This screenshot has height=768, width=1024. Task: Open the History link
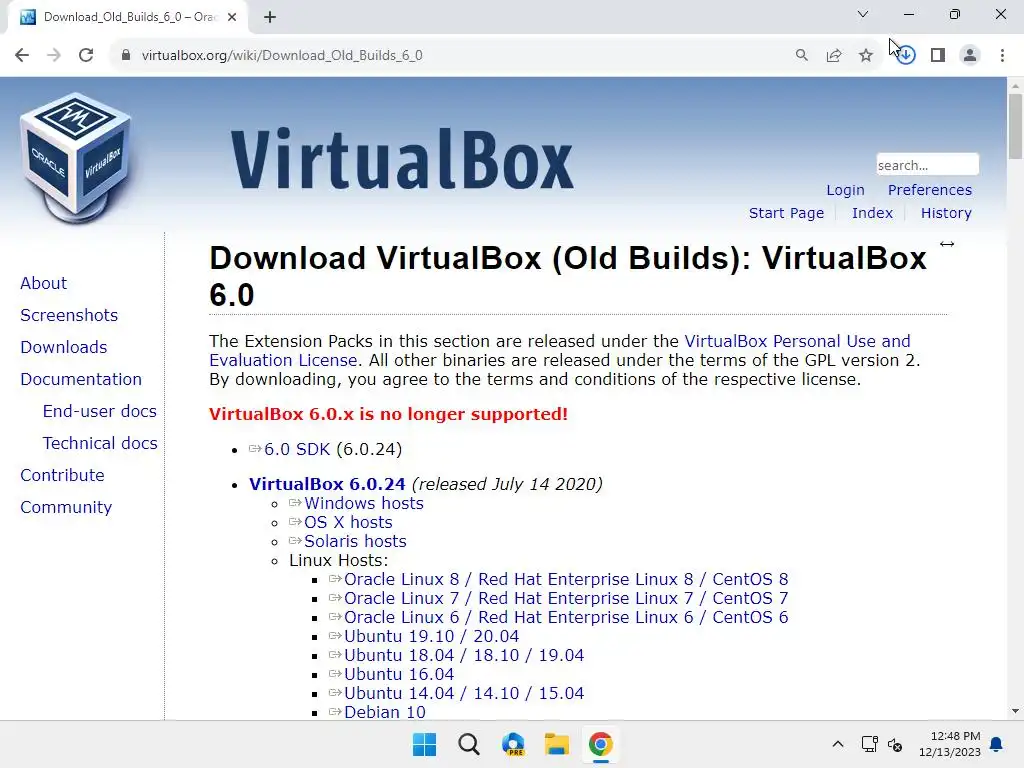click(946, 213)
